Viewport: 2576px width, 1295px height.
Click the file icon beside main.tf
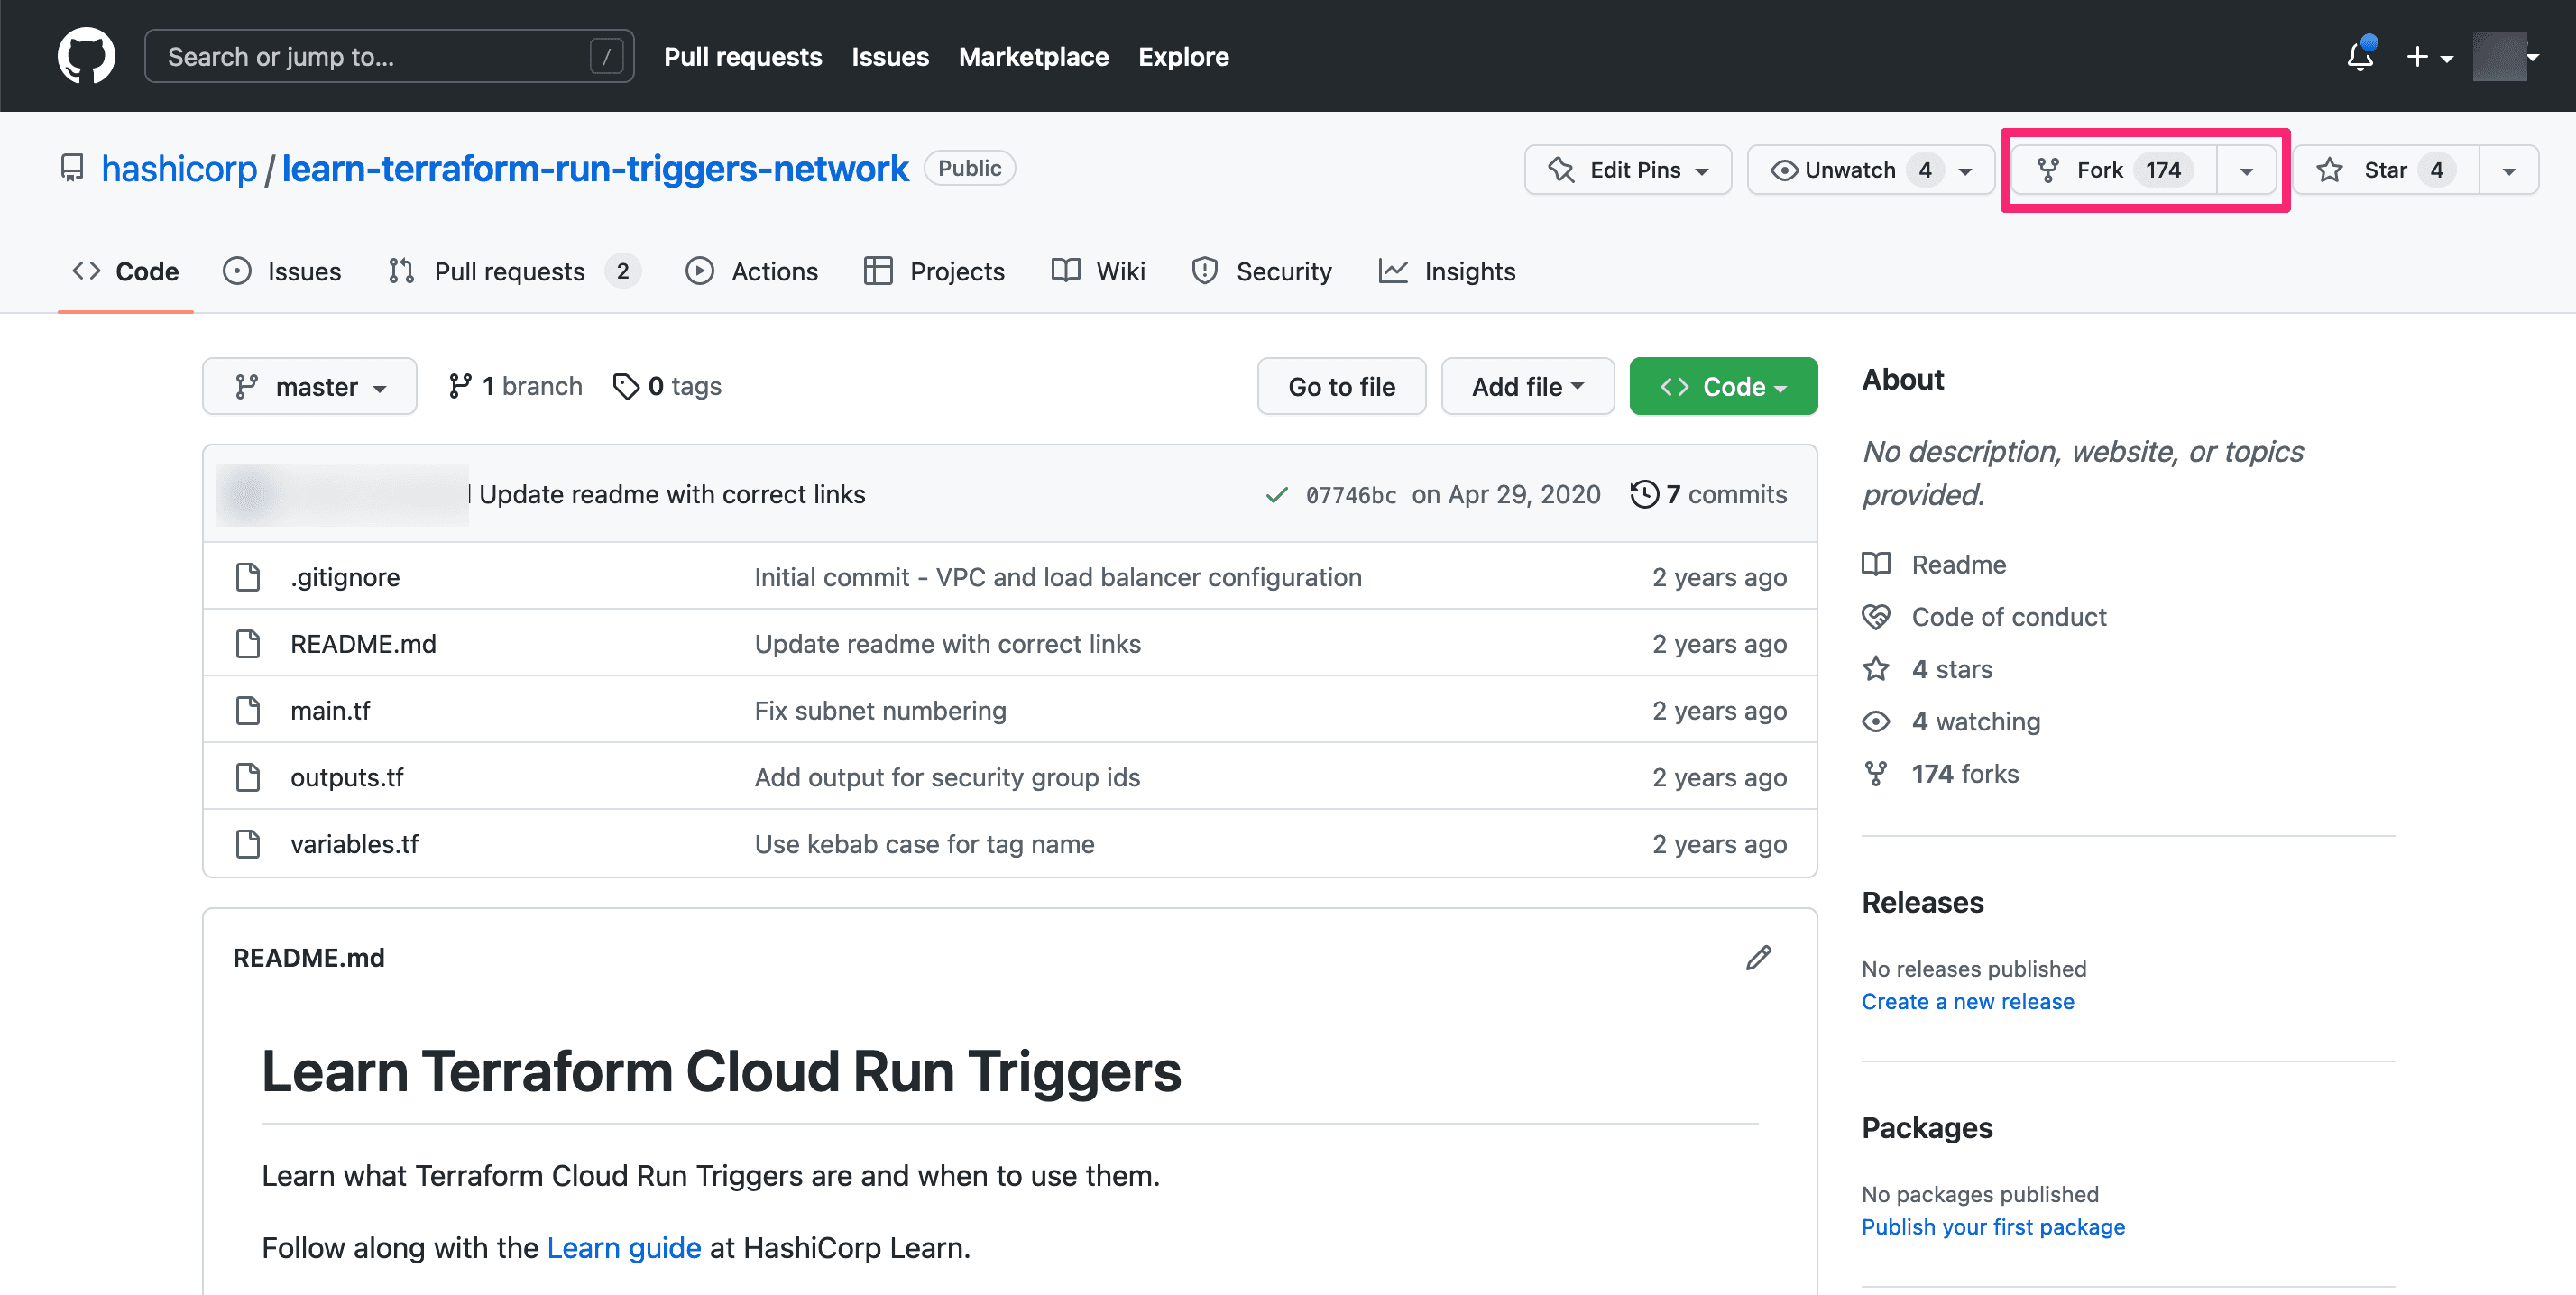pos(247,711)
